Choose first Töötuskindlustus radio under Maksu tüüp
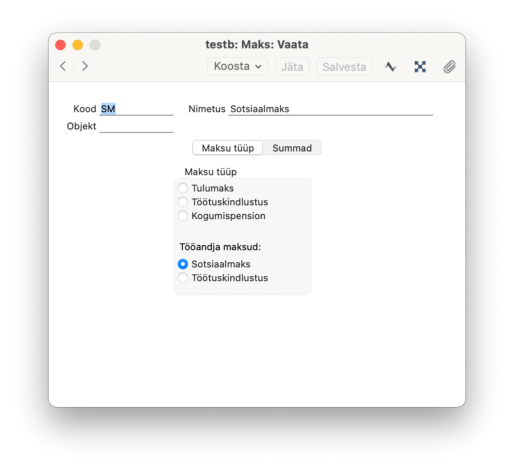This screenshot has height=471, width=514. pyautogui.click(x=183, y=202)
